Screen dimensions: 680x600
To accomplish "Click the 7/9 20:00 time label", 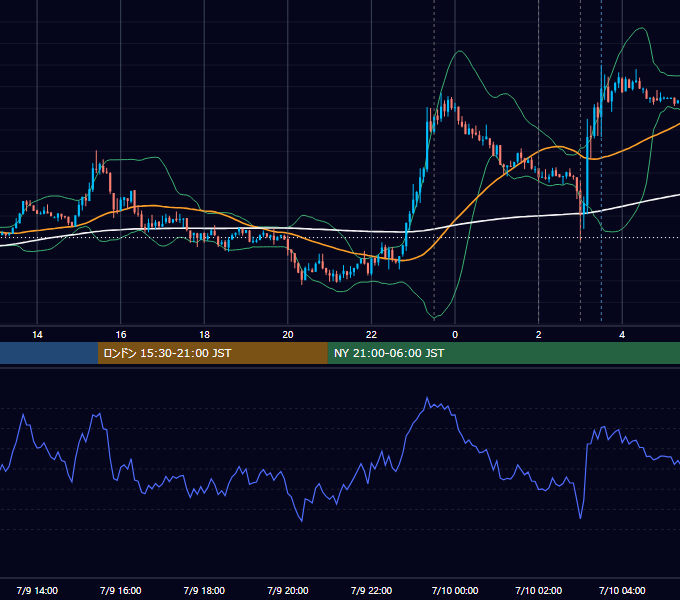I will (x=288, y=590).
